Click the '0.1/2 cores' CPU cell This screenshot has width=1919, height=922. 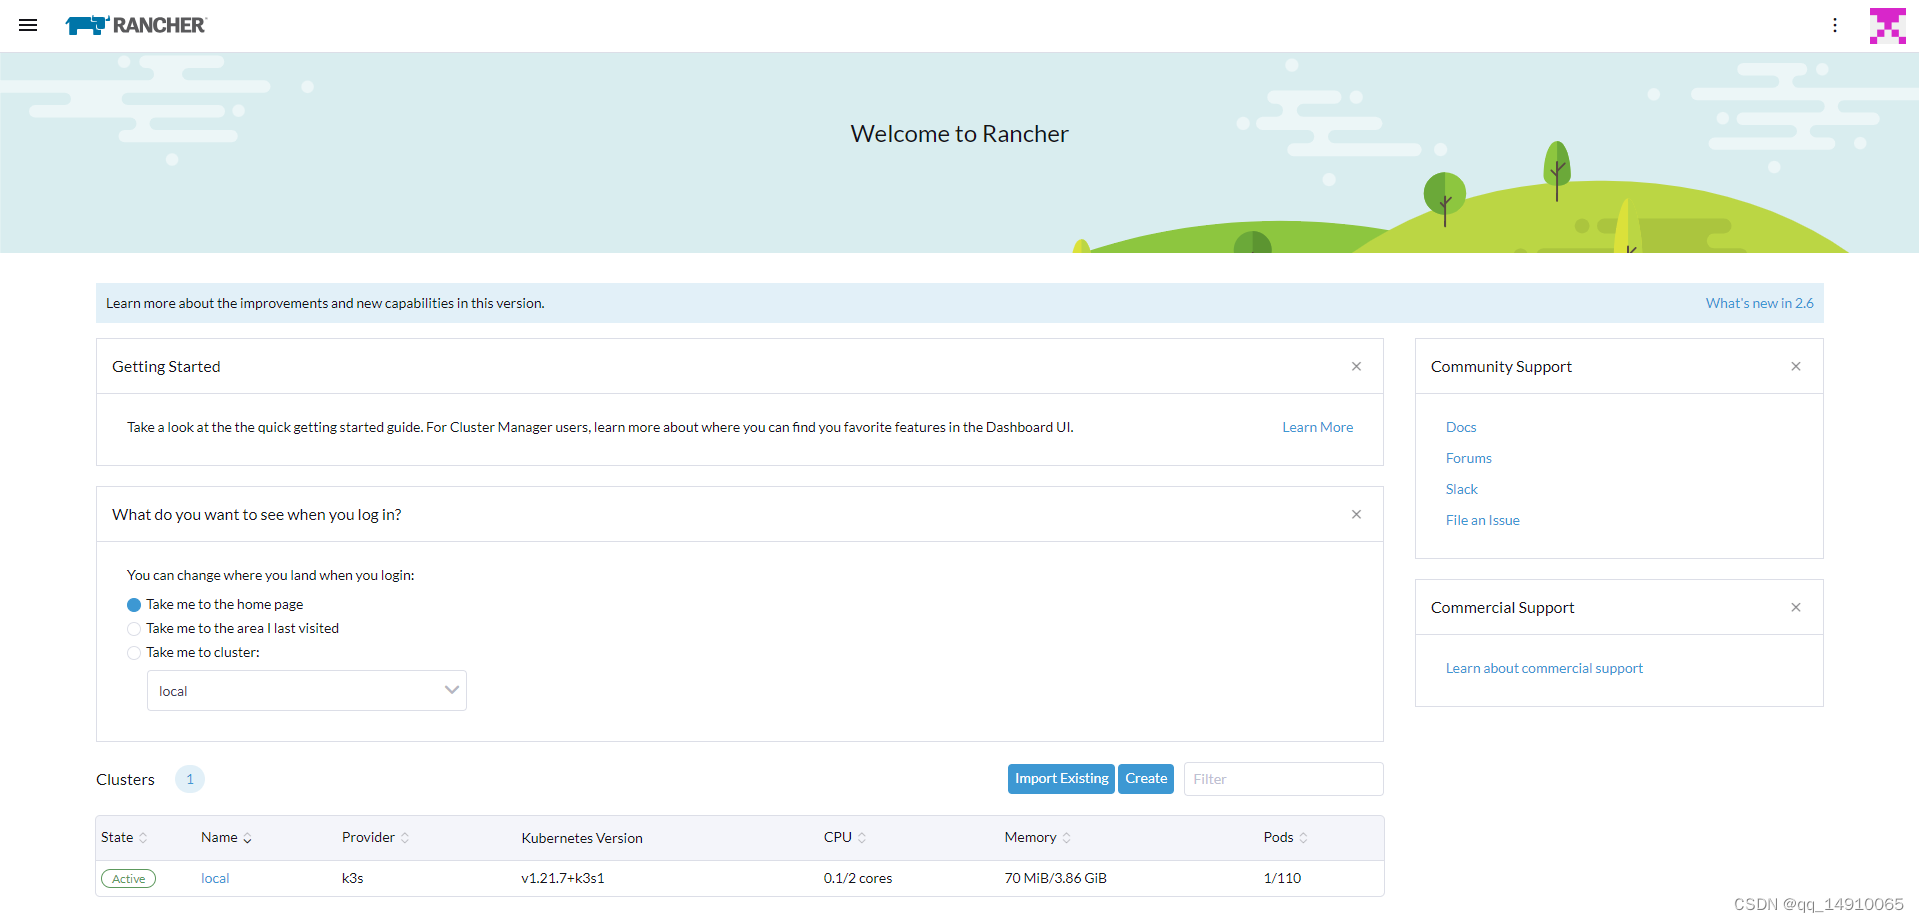click(x=858, y=878)
